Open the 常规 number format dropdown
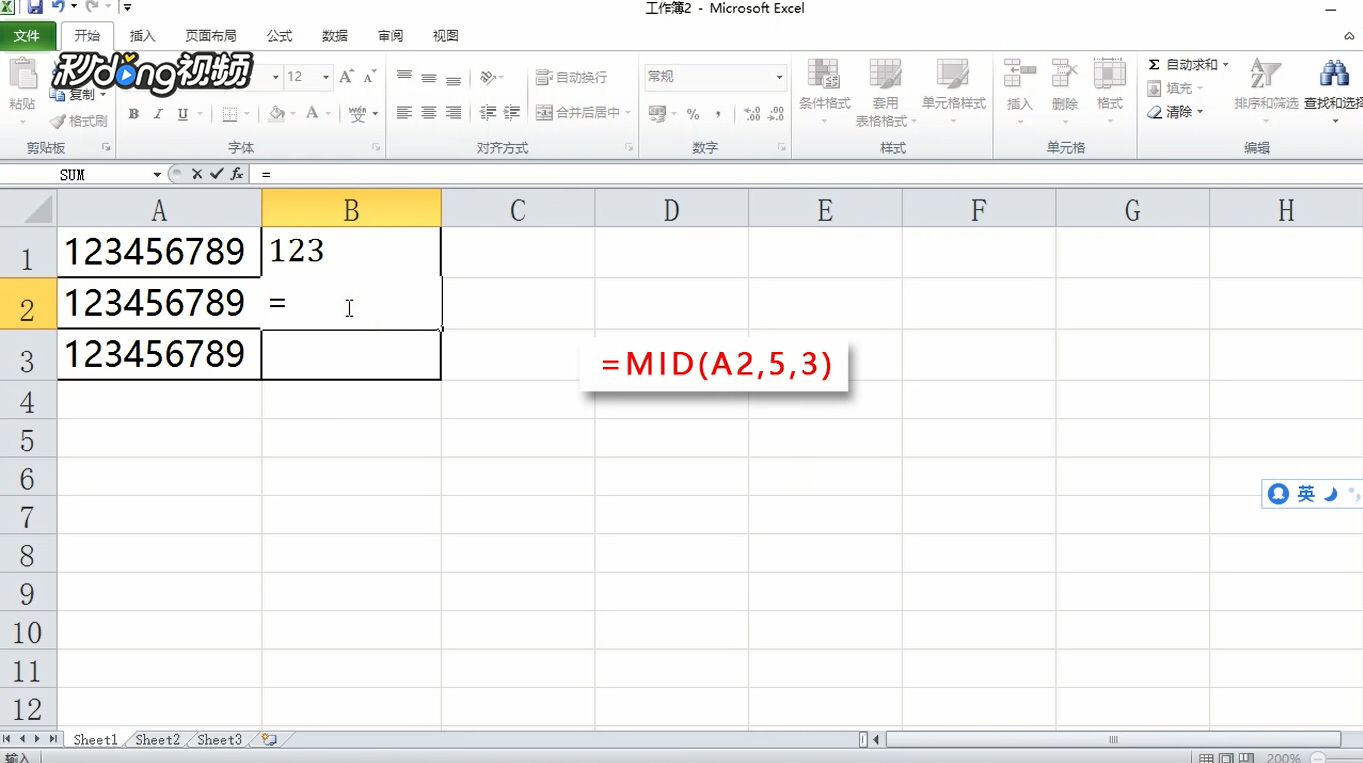 click(x=781, y=76)
